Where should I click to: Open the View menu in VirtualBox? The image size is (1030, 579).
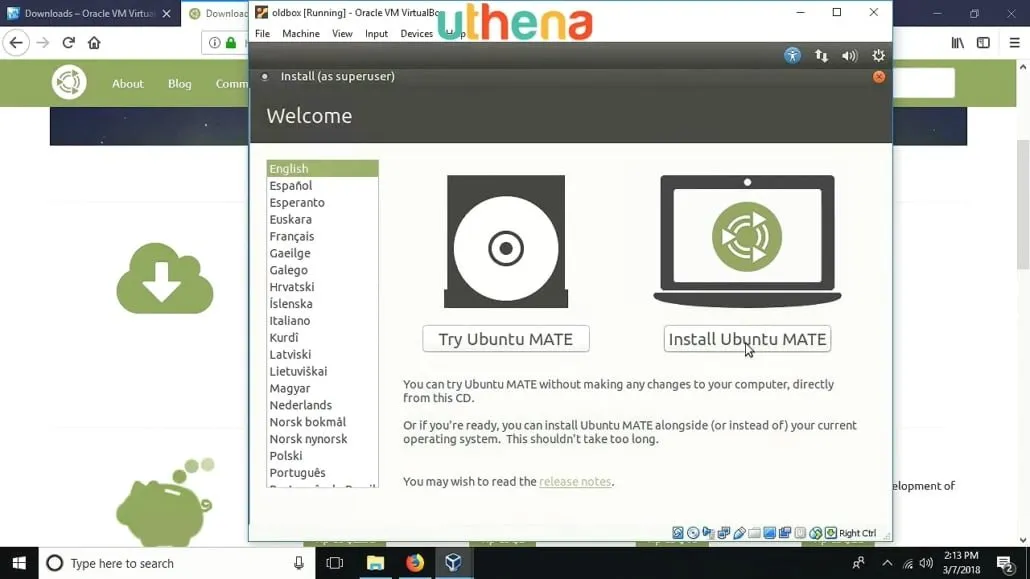[342, 34]
